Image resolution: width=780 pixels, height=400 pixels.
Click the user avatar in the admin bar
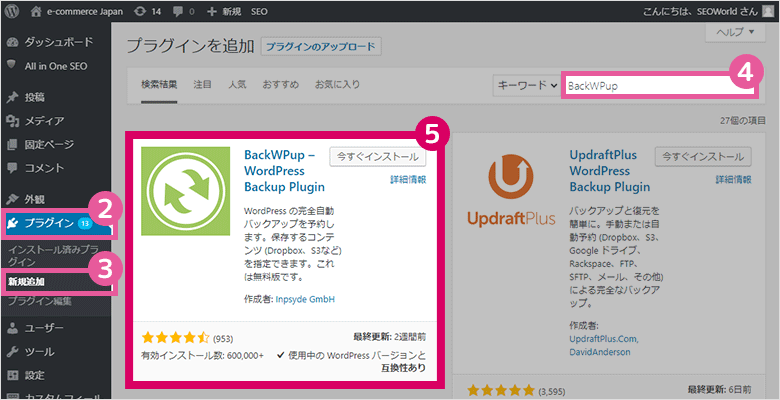[x=768, y=11]
